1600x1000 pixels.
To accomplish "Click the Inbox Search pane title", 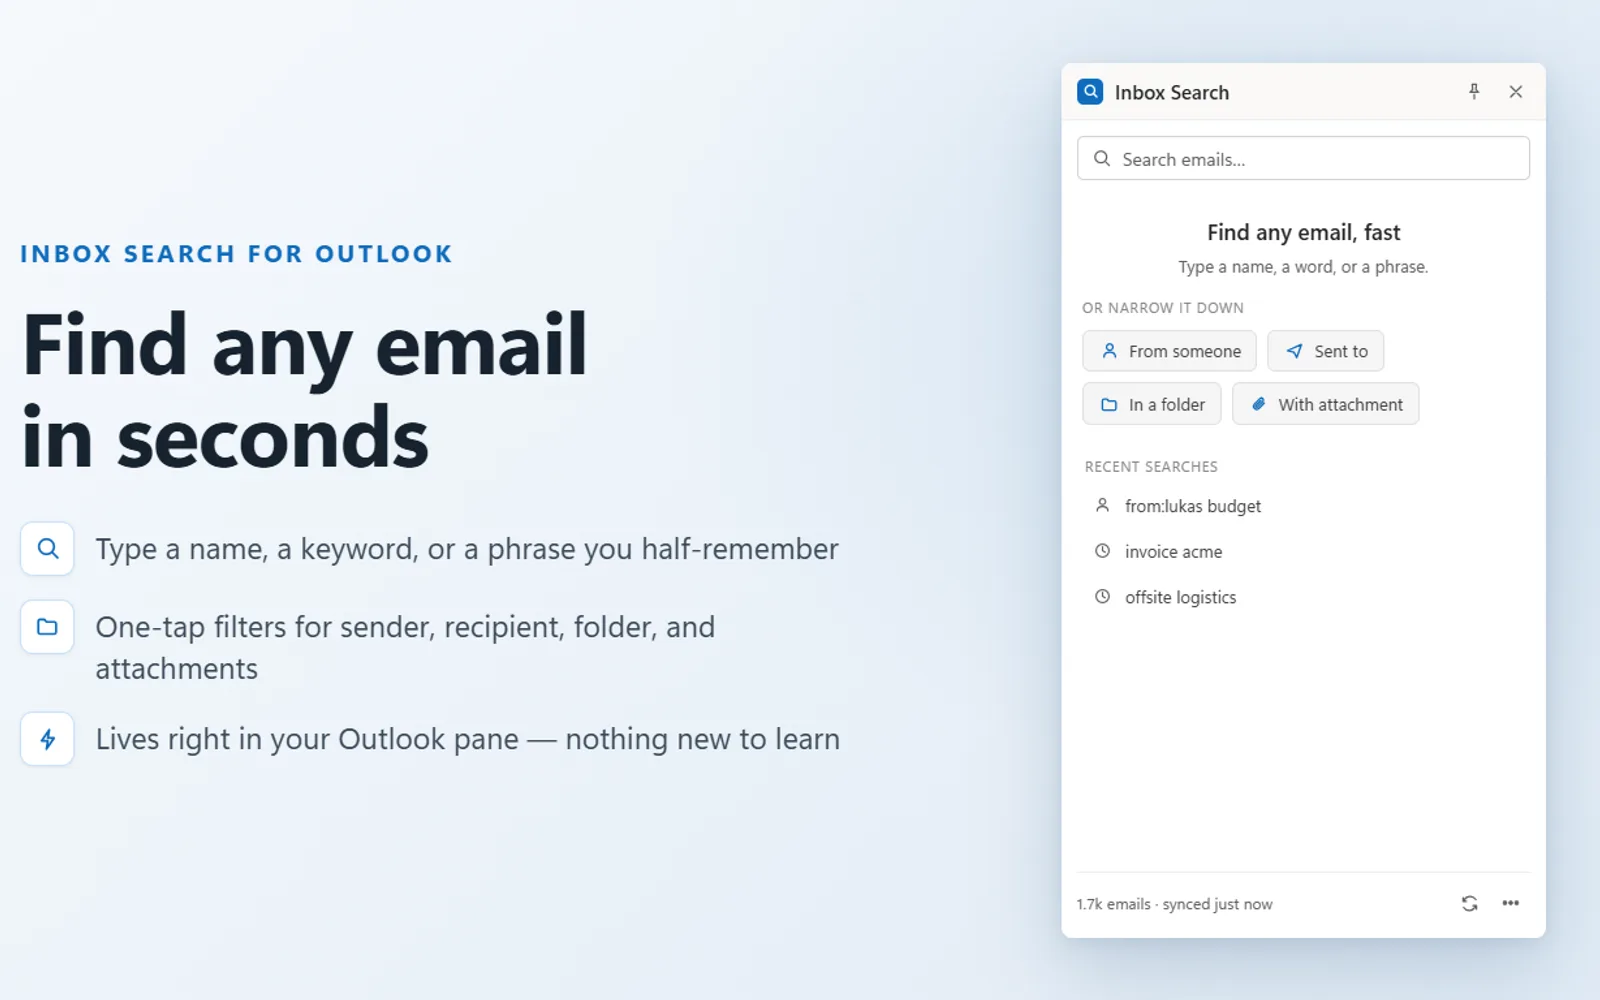I will tap(1172, 93).
